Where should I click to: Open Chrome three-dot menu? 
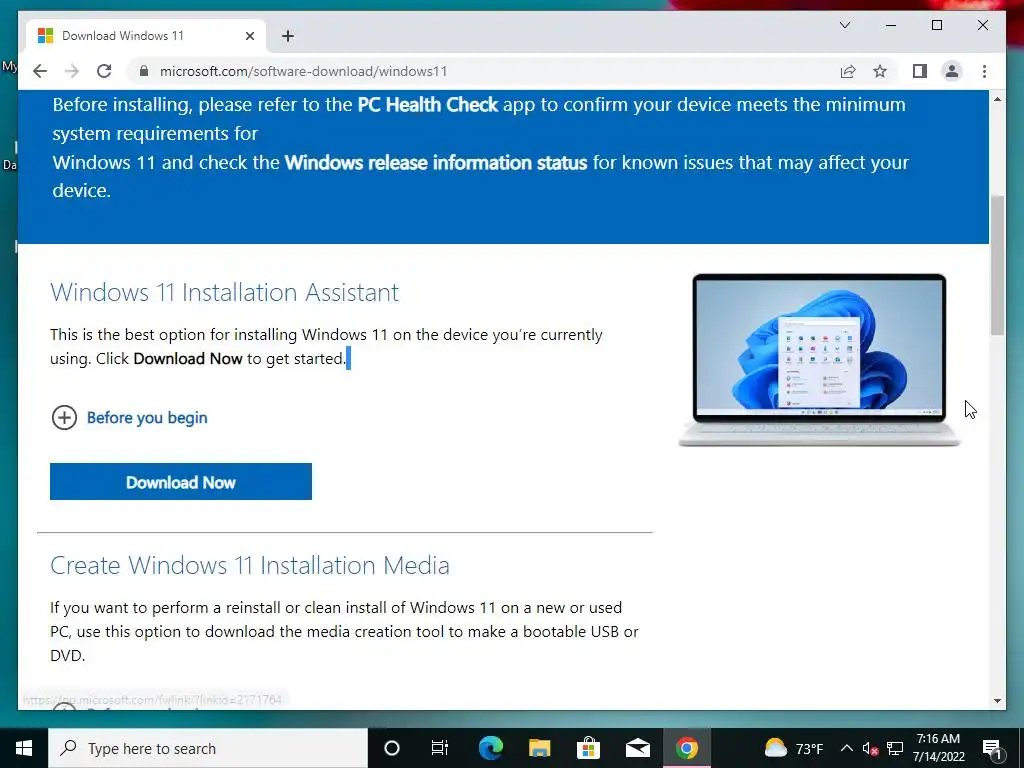984,71
